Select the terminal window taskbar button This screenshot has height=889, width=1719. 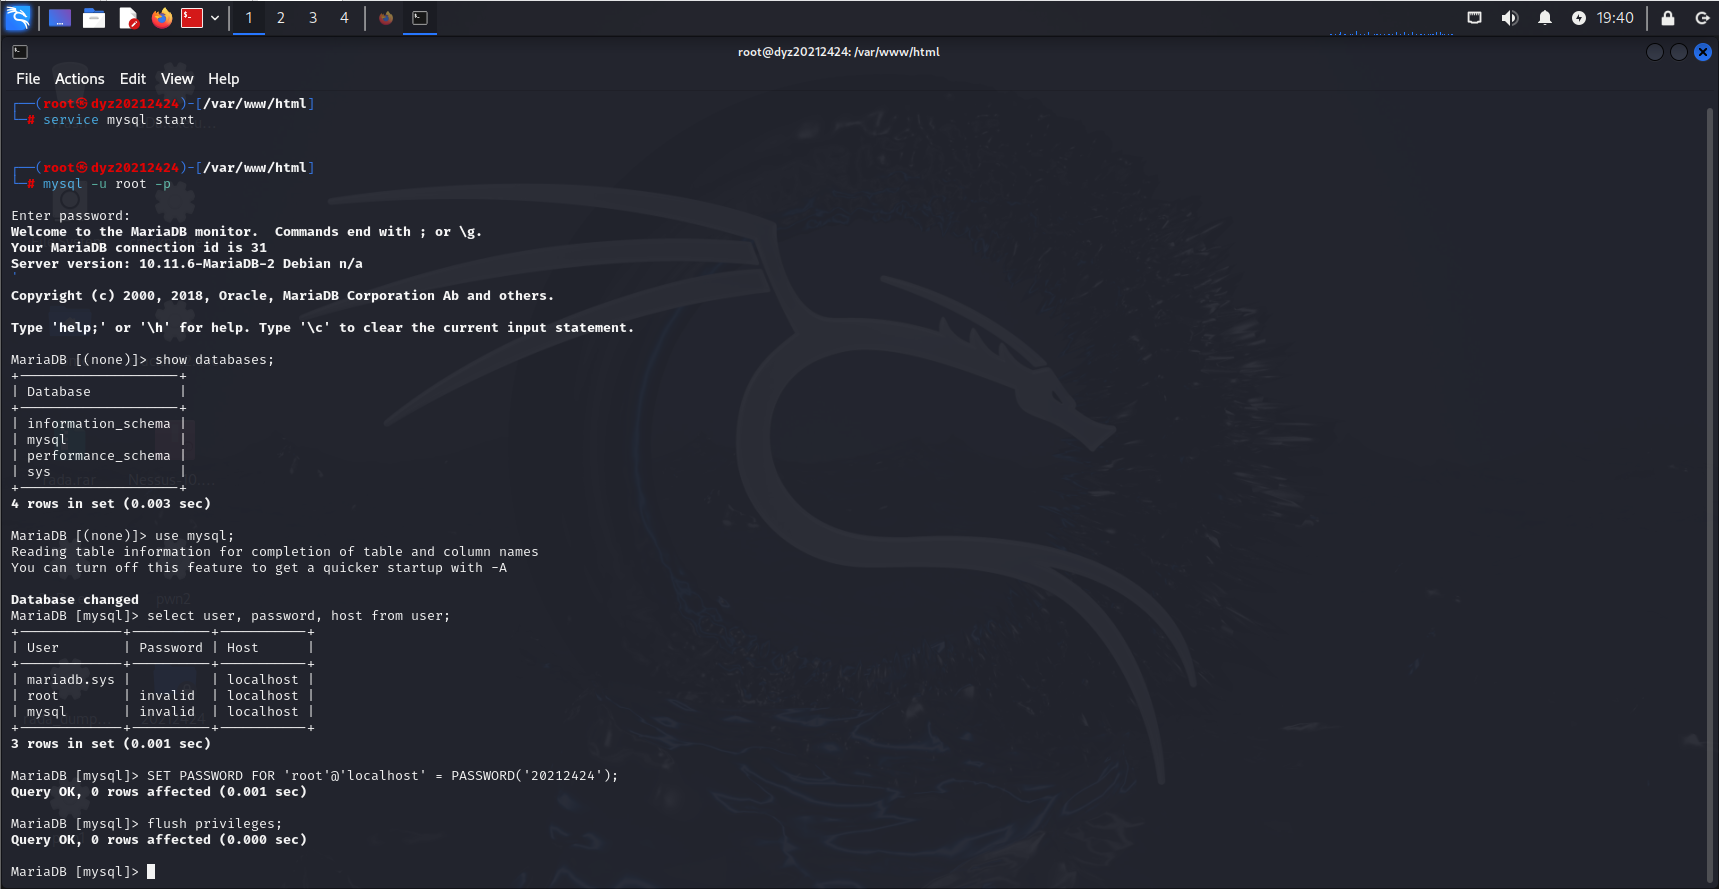(x=420, y=18)
